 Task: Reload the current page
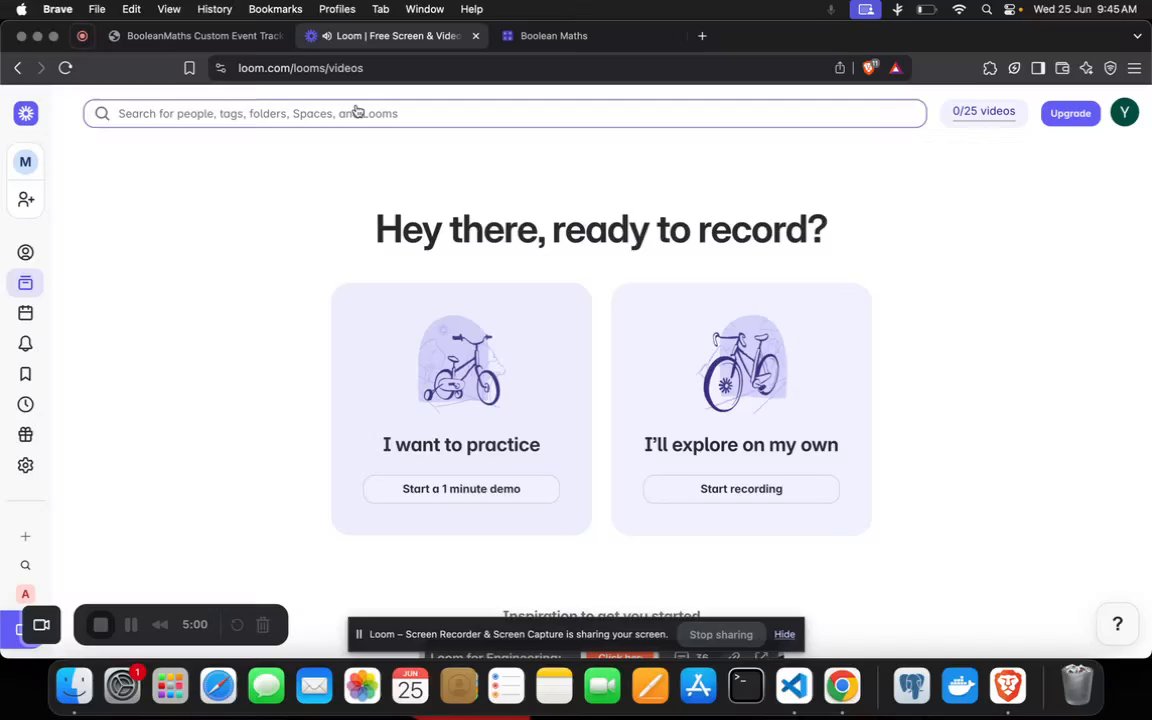(65, 68)
